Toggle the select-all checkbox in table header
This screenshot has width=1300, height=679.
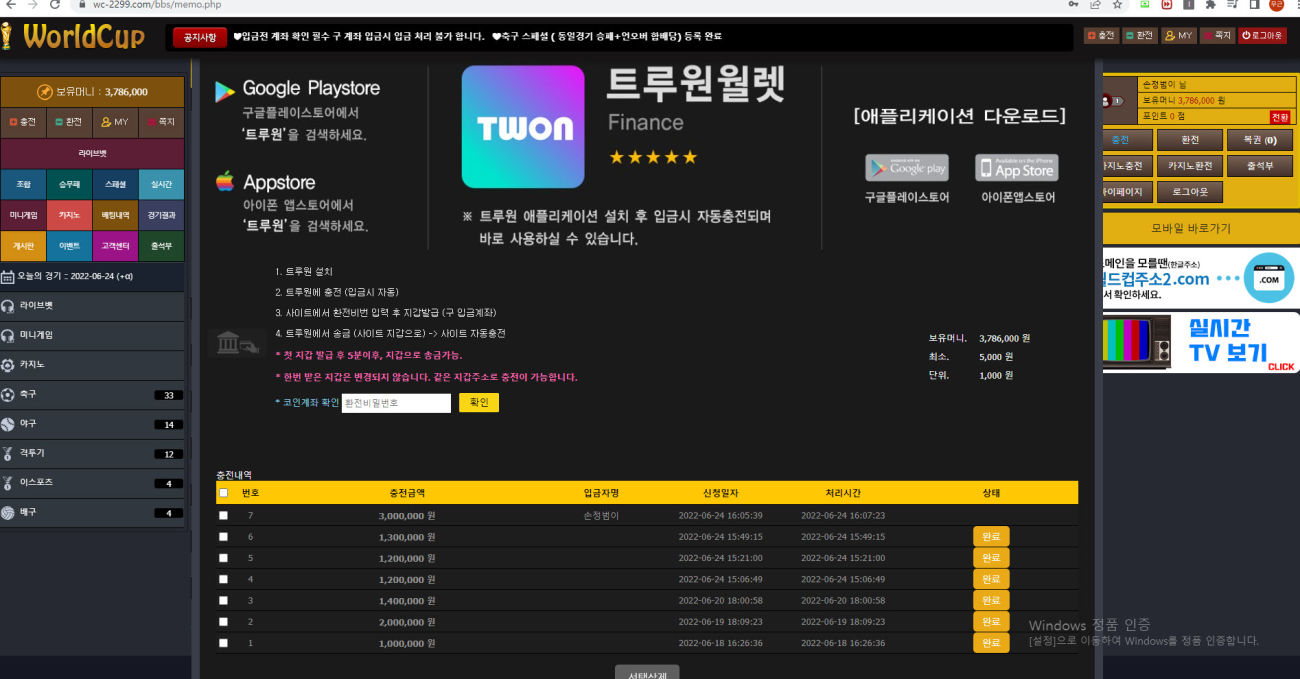[223, 493]
